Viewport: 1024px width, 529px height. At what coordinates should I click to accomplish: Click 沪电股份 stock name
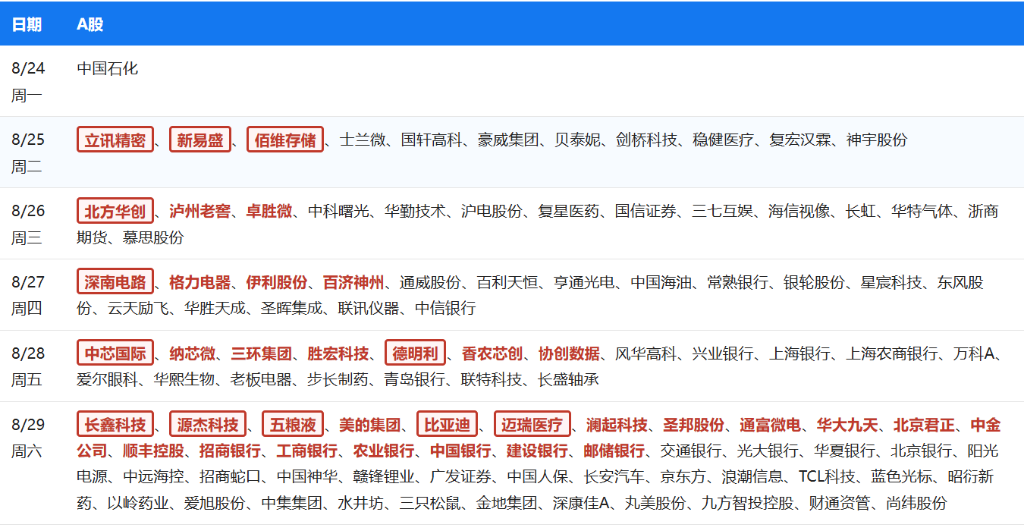(492, 211)
